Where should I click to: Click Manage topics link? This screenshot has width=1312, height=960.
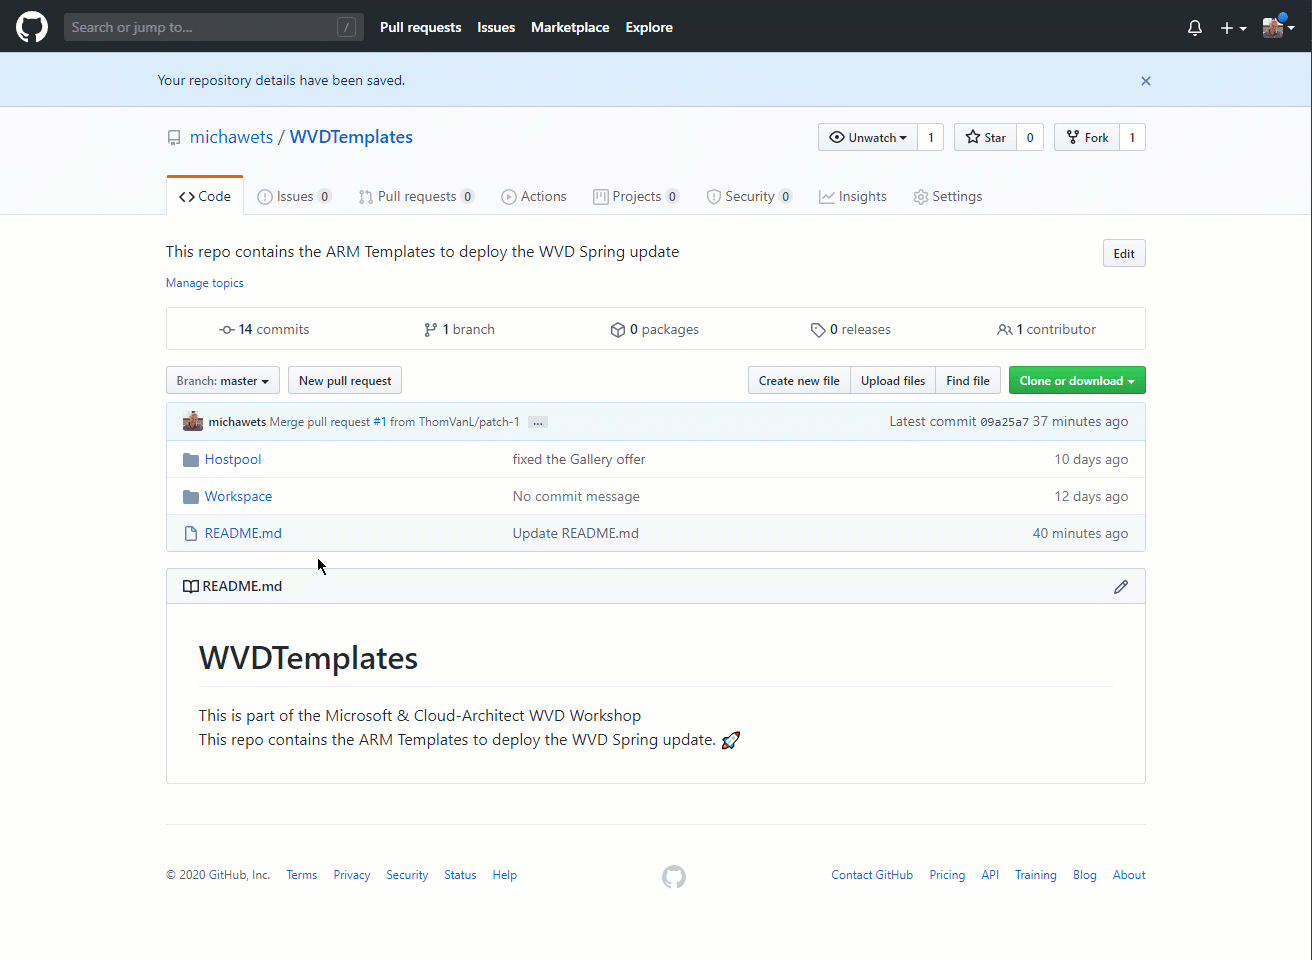pos(205,283)
